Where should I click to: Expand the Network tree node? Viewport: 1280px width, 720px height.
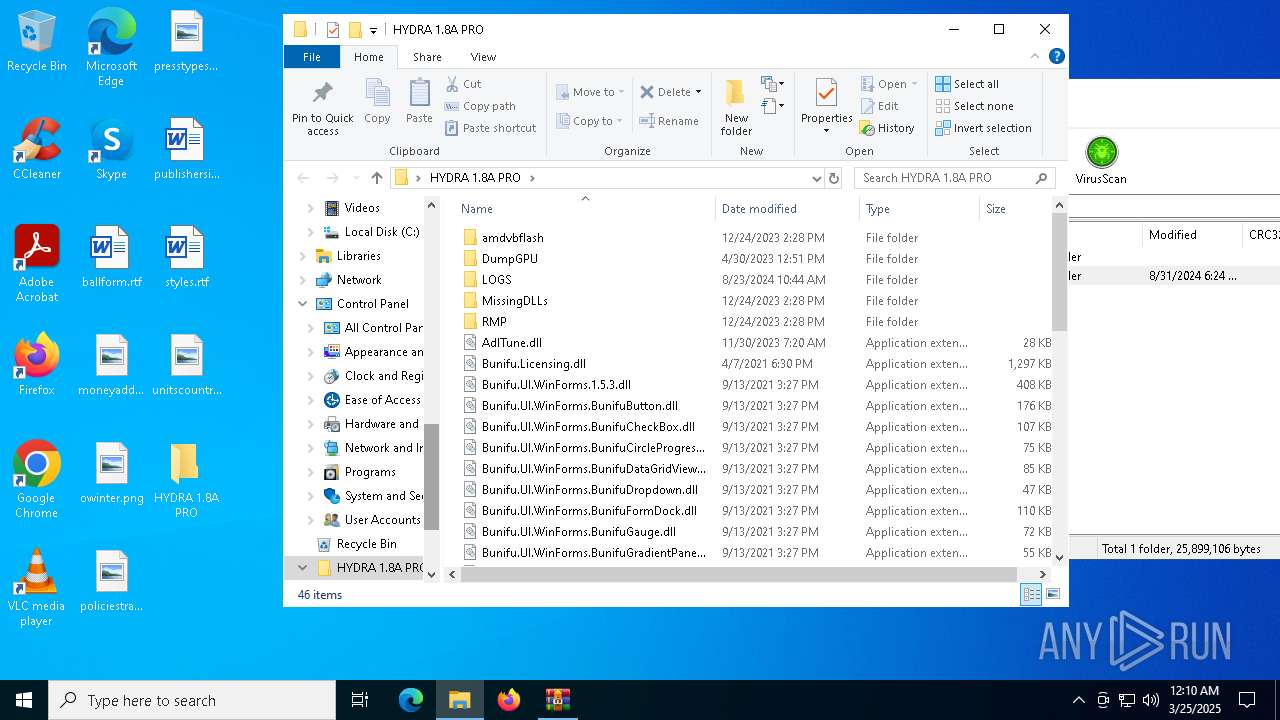(x=303, y=280)
